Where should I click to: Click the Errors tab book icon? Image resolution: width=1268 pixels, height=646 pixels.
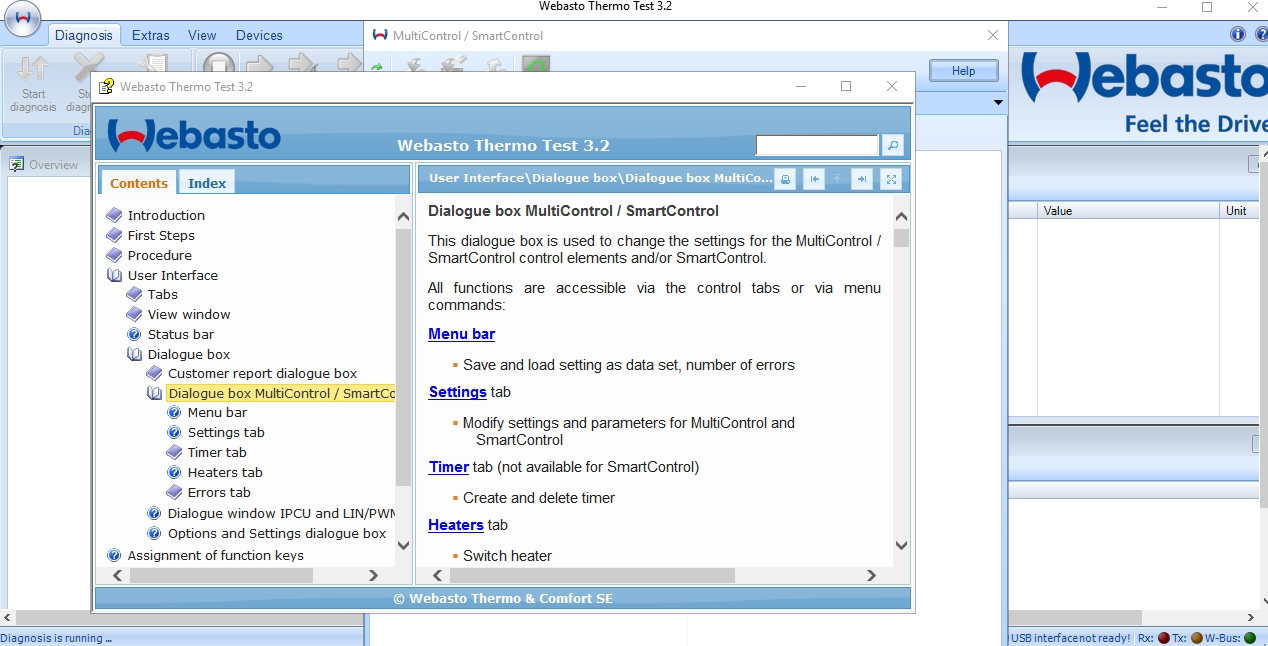point(174,492)
